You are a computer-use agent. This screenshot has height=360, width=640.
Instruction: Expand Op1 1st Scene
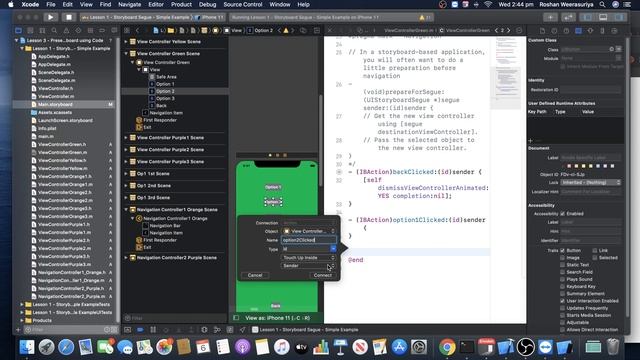pos(126,173)
